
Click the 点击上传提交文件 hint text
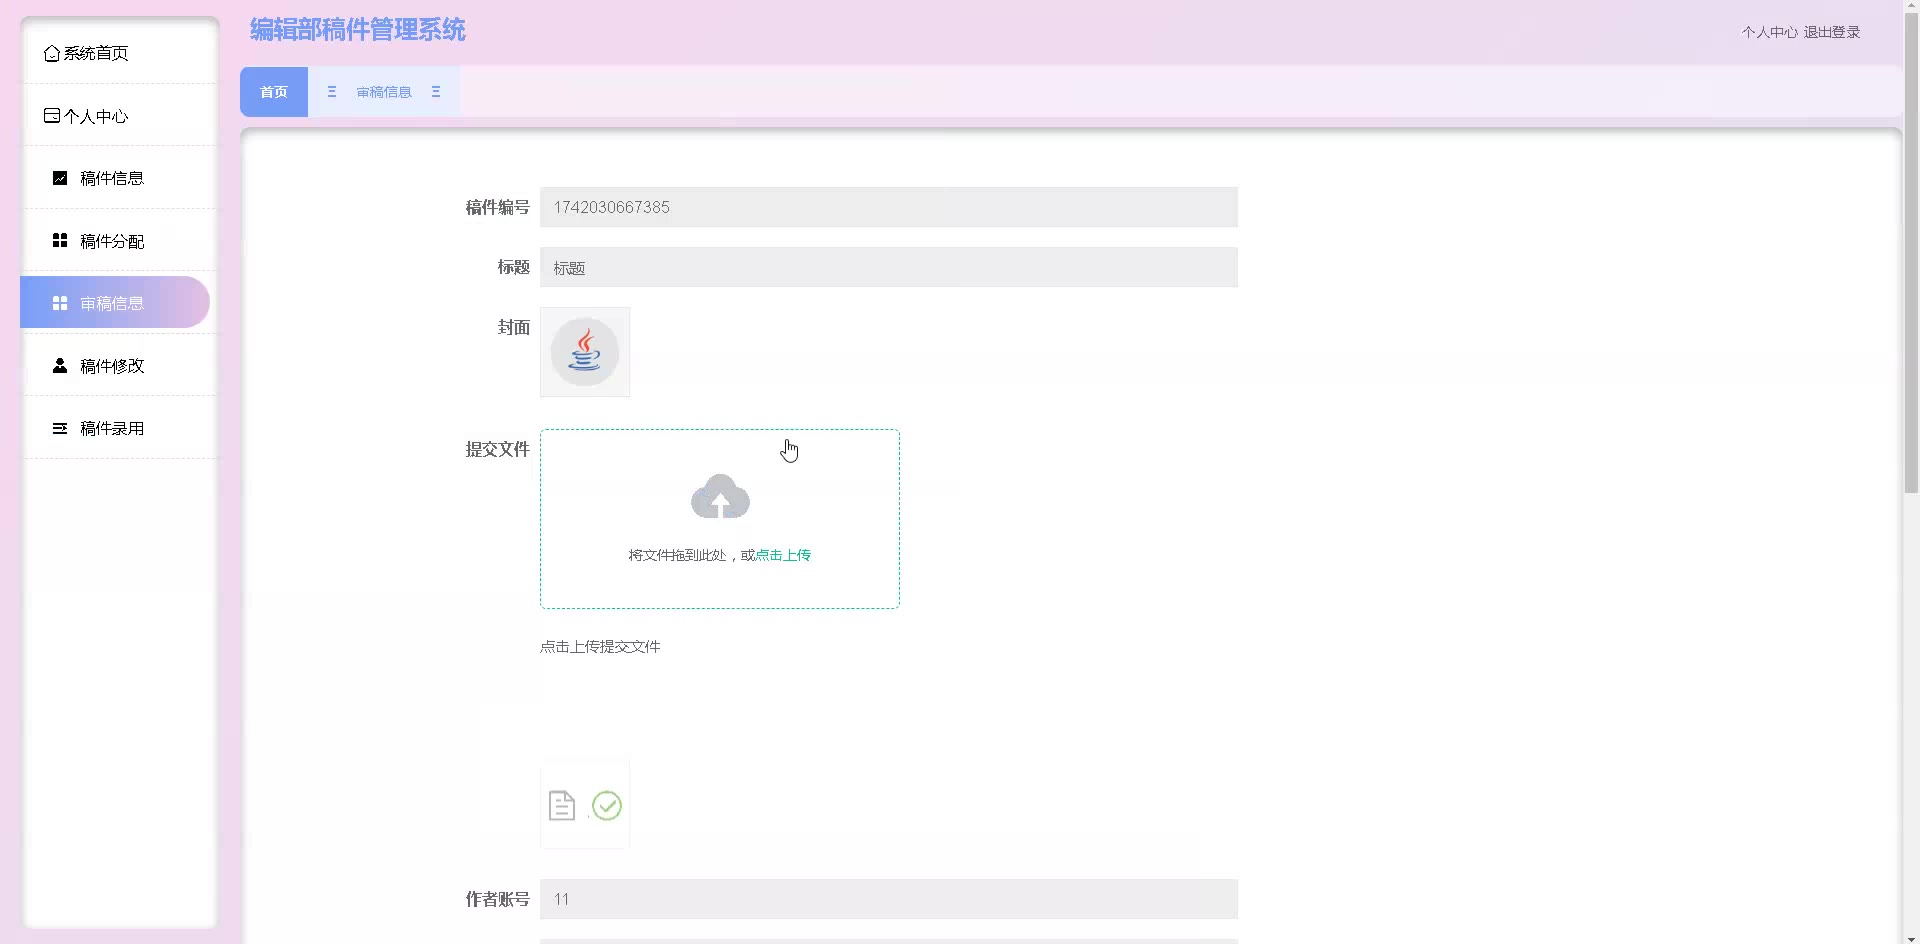click(x=600, y=647)
